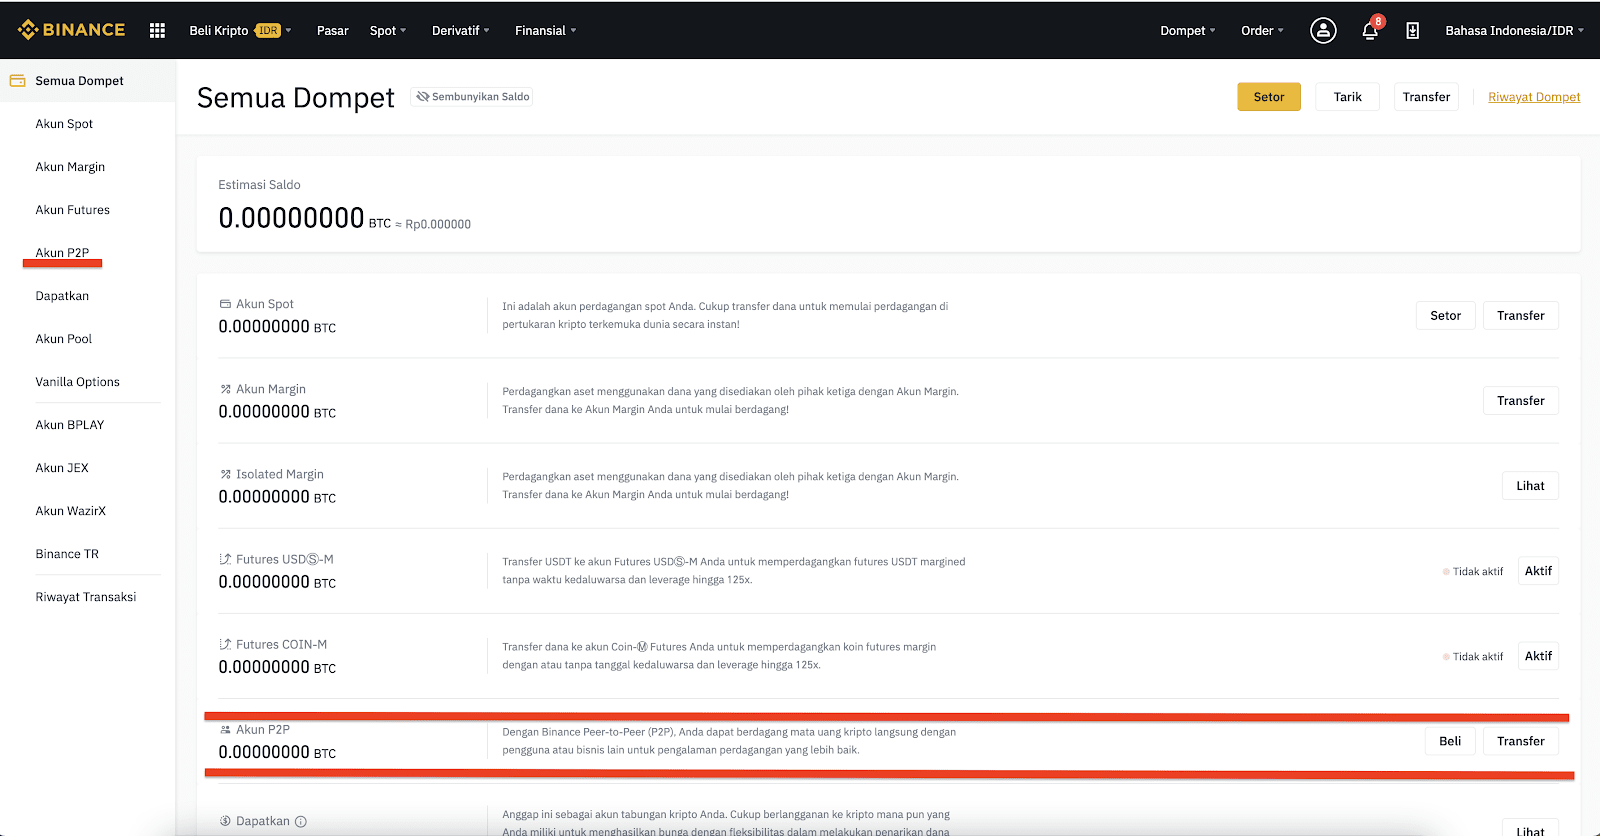
Task: Open the notifications bell icon
Action: pos(1370,31)
